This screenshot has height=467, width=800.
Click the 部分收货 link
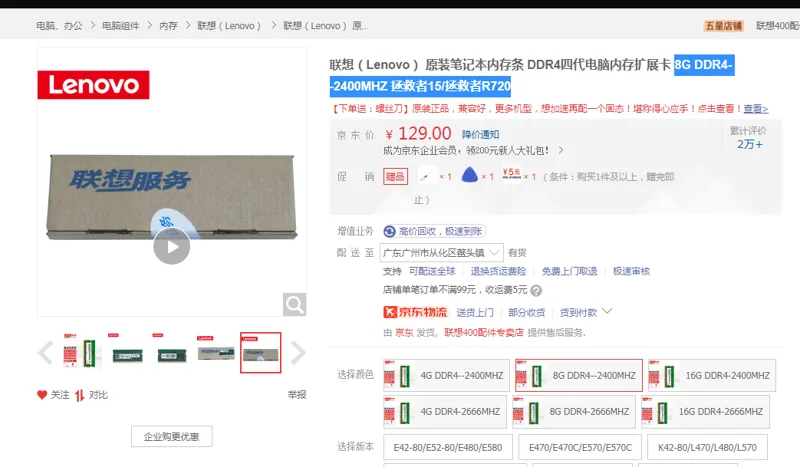[x=527, y=312]
